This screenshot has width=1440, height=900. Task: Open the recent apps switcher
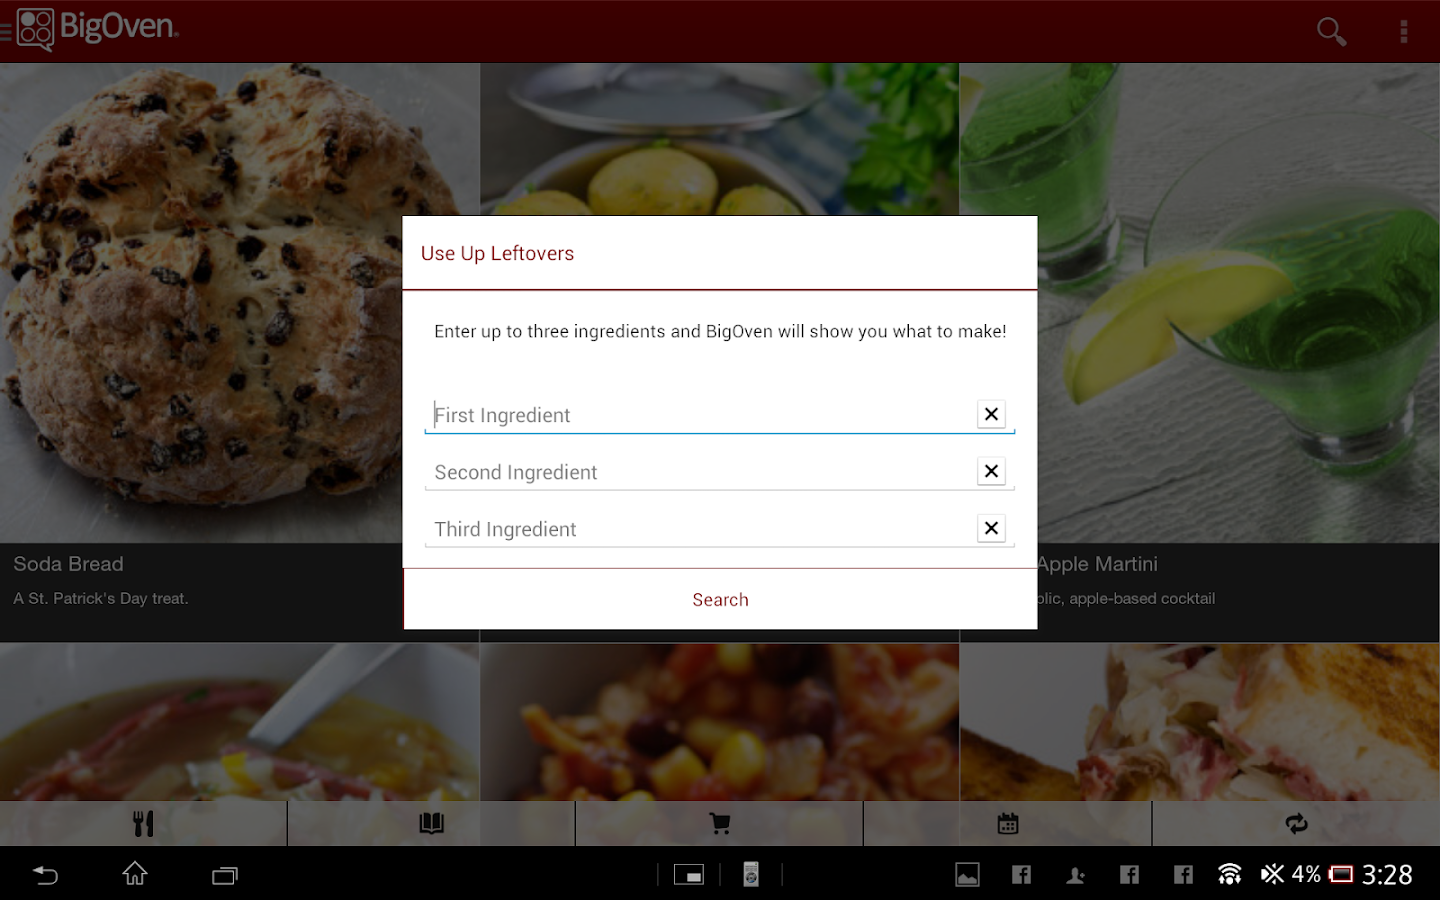pyautogui.click(x=224, y=874)
